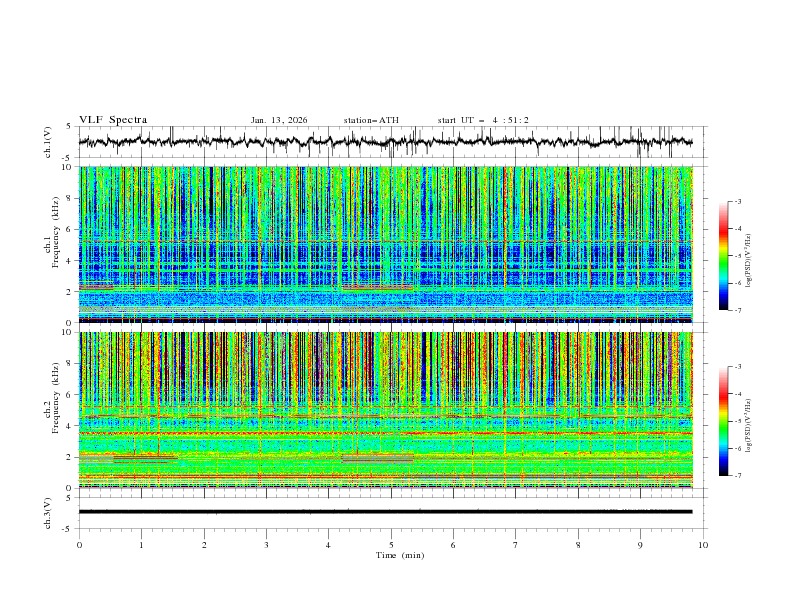Click inside the ch.2 frequency spectrogram

tap(390, 409)
